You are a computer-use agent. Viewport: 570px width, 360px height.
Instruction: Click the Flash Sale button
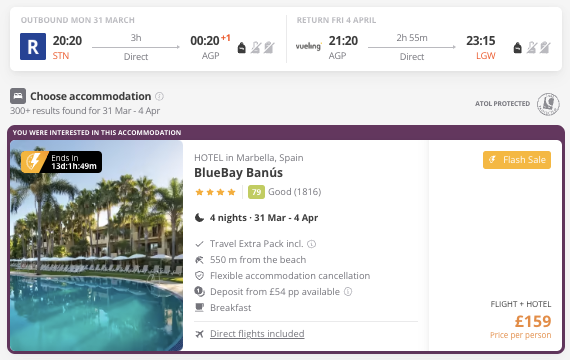[x=517, y=160]
